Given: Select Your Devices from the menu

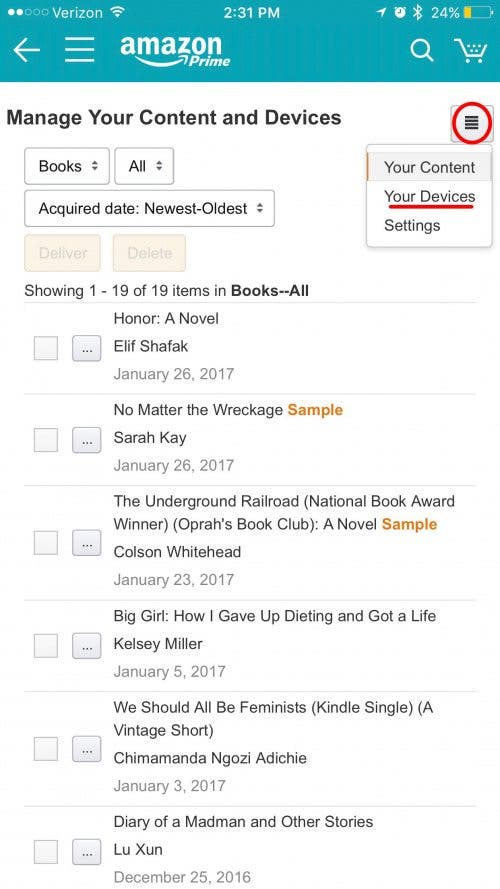Looking at the screenshot, I should tap(430, 197).
